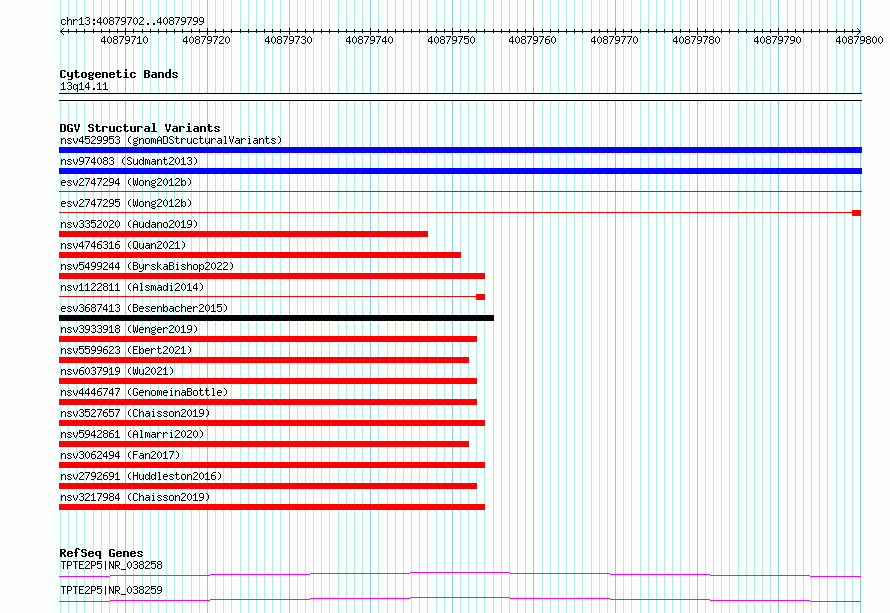Click nsv3217984 Chaisson2019 label
890x613 pixels.
tap(135, 497)
